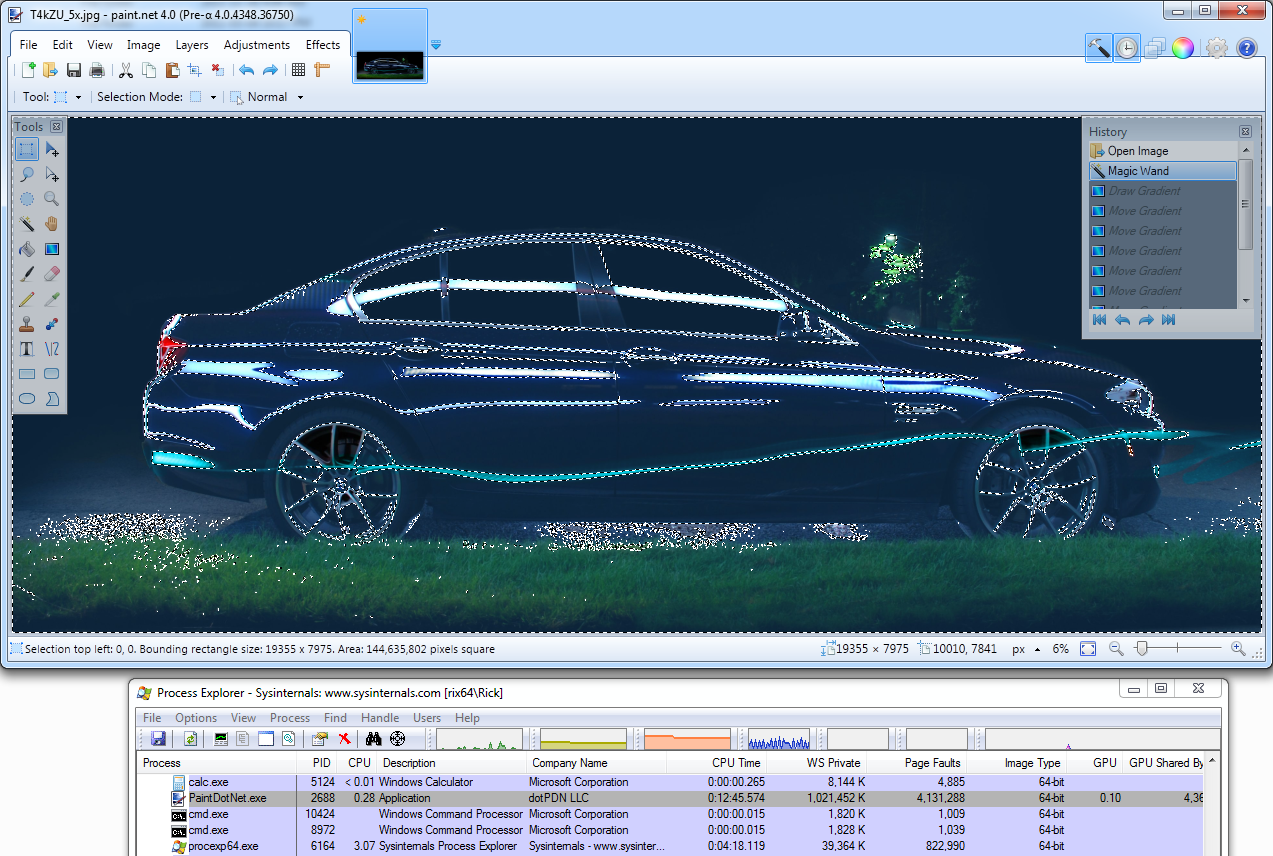Select the Move Selected Pixels tool

[x=52, y=150]
